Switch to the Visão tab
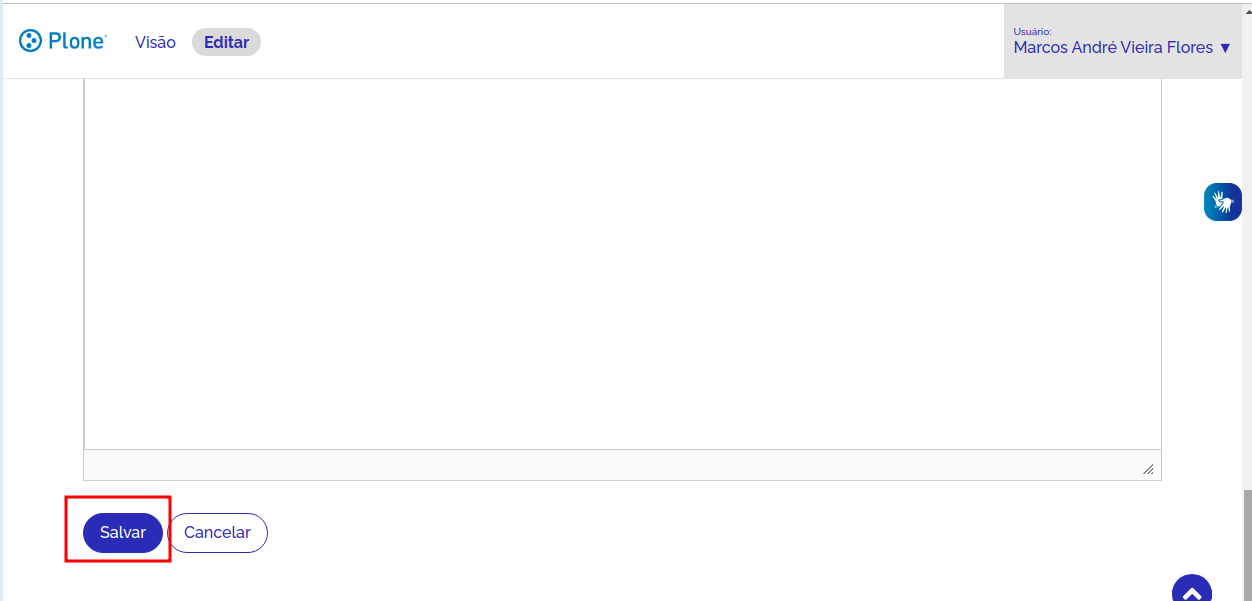 click(155, 42)
